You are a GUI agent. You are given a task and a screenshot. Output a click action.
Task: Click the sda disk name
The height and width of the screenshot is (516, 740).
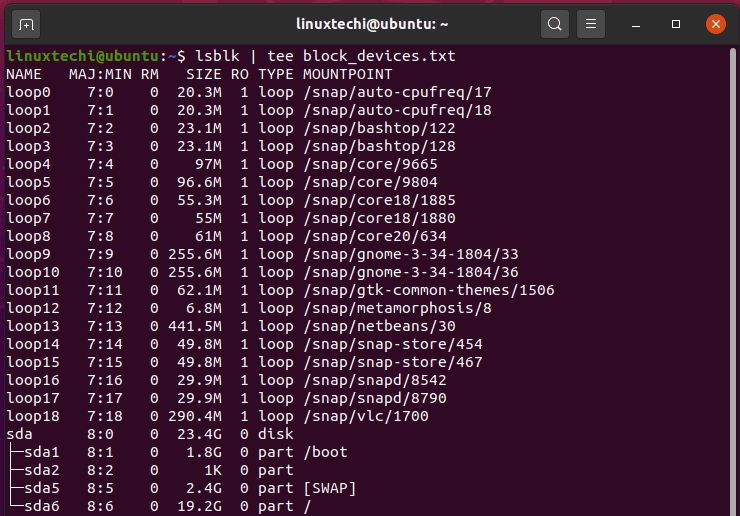(x=19, y=434)
